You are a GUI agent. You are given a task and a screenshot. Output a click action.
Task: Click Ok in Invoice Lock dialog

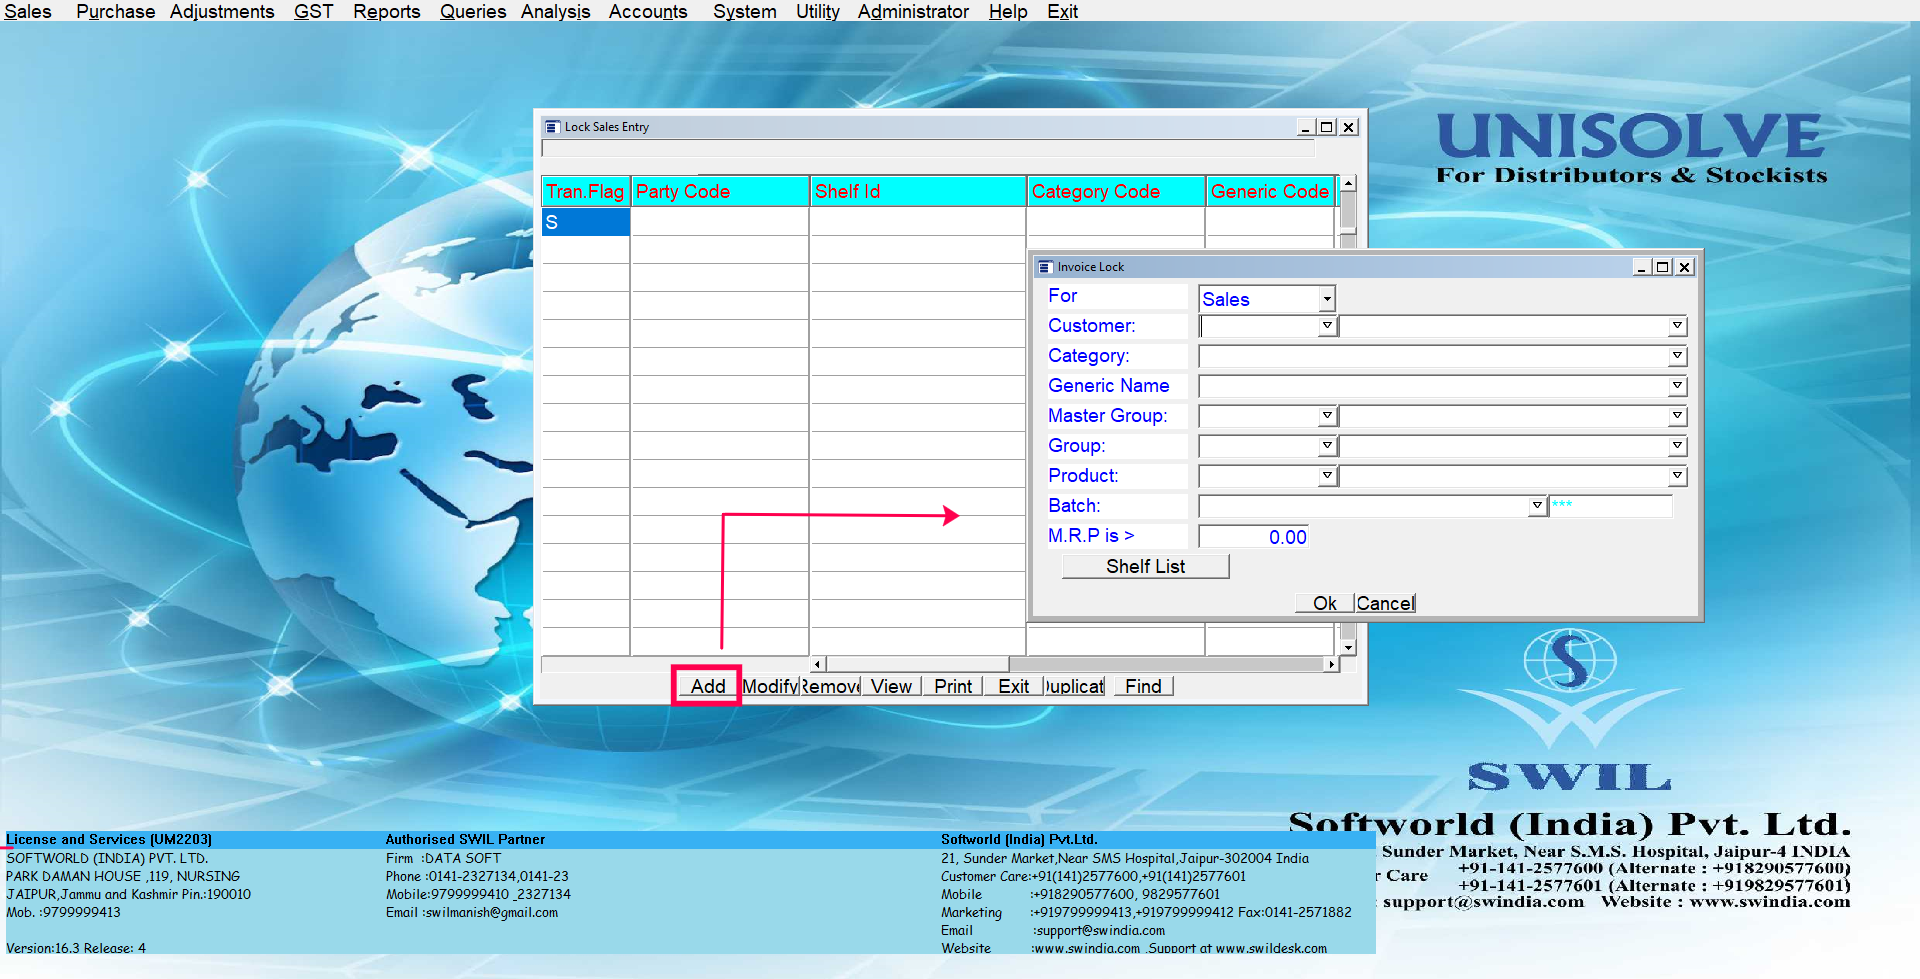coord(1324,603)
